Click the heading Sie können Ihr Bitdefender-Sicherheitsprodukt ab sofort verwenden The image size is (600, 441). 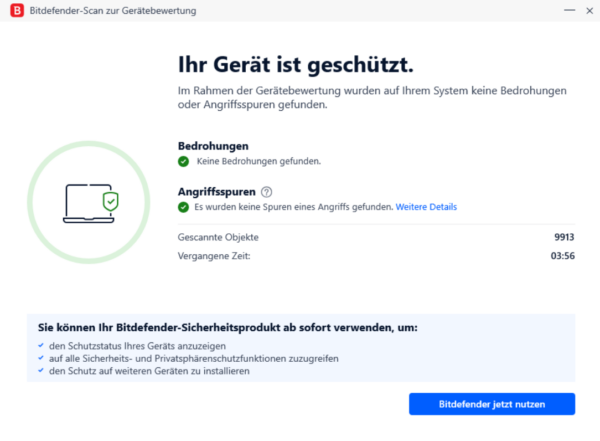[228, 328]
